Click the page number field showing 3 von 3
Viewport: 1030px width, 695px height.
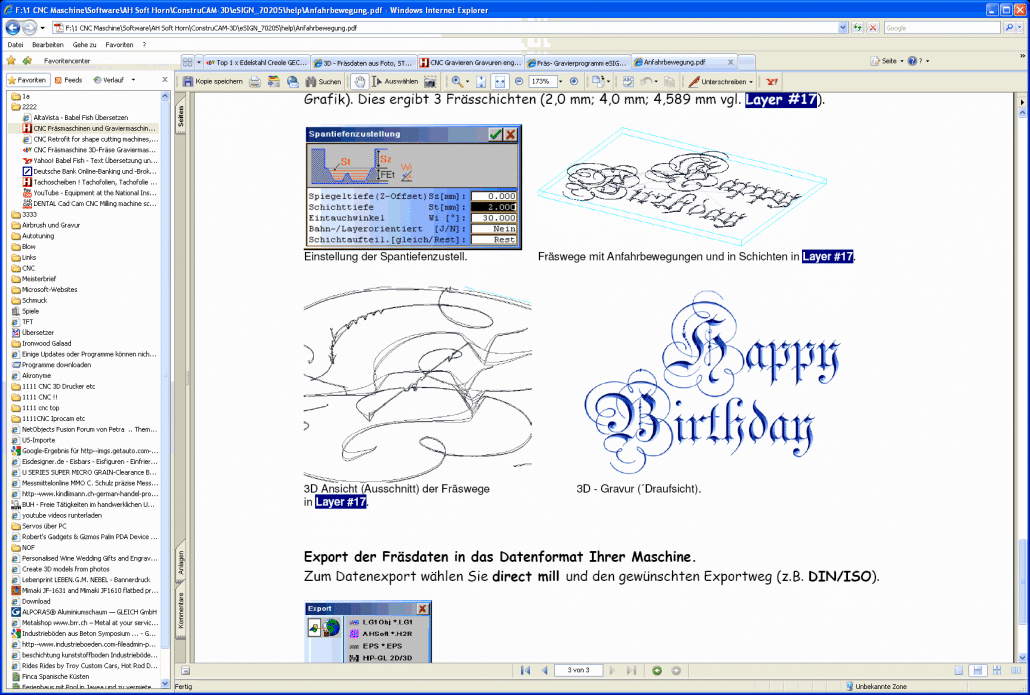[x=577, y=671]
